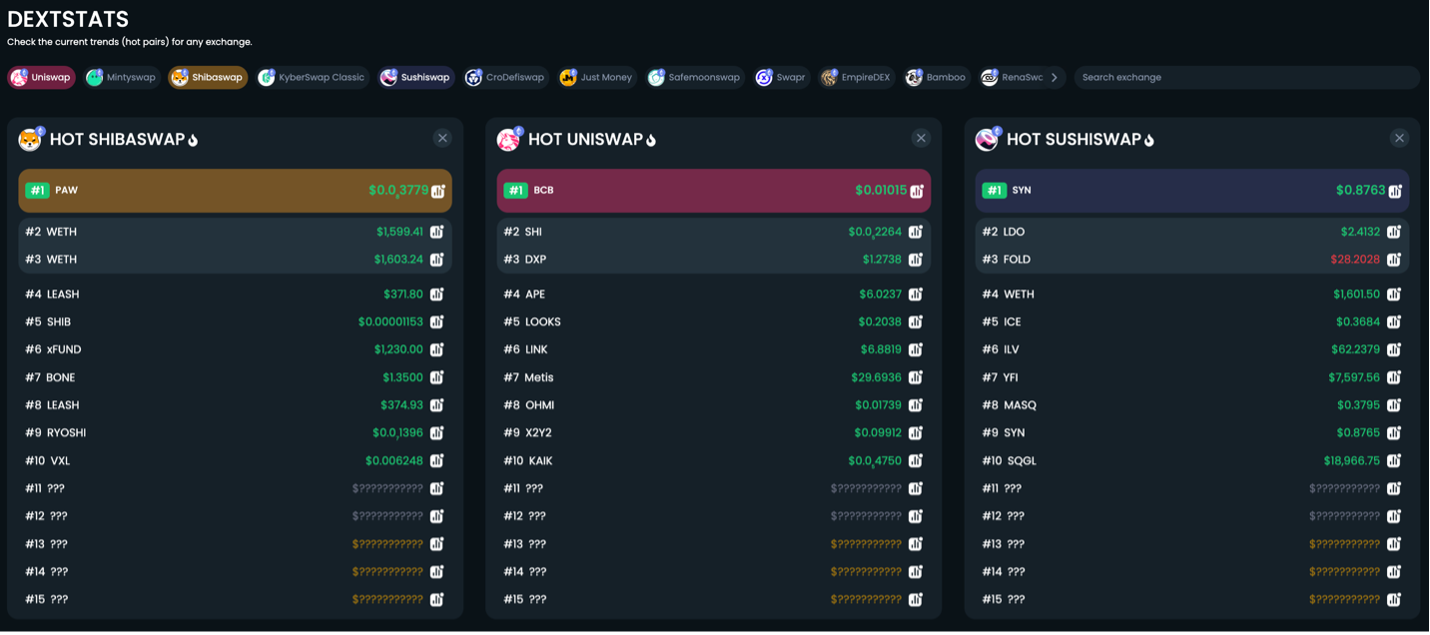Viewport: 1430px width, 635px height.
Task: Toggle the Safemoonswap exchange chip
Action: click(695, 77)
